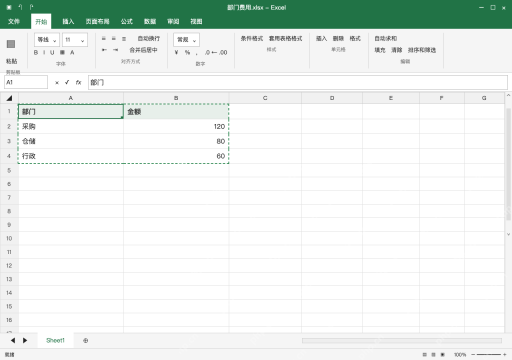Click the Name Box showing A1
Image resolution: width=512 pixels, height=360 pixels.
[x=26, y=82]
